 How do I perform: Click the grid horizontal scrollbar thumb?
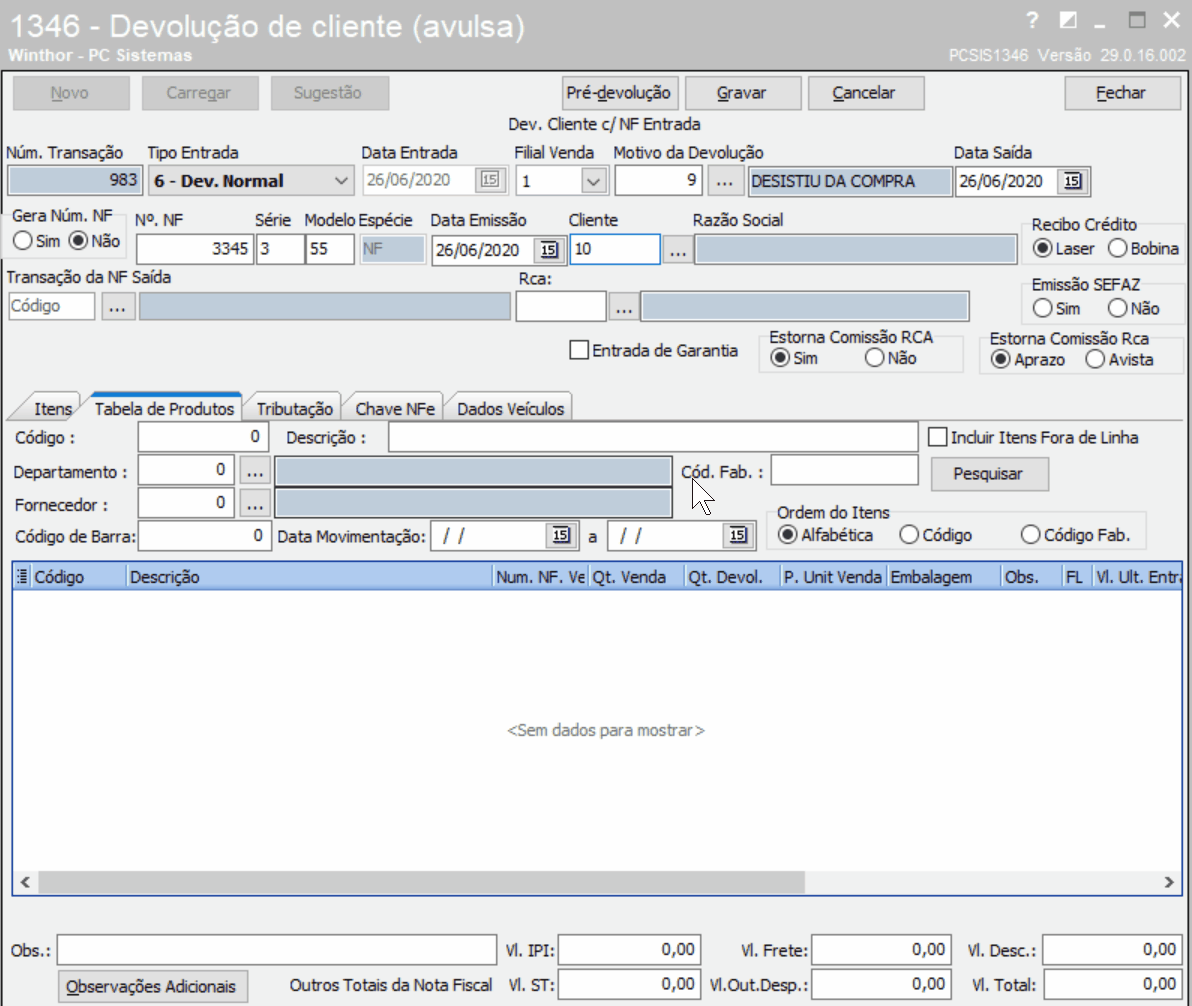click(422, 882)
